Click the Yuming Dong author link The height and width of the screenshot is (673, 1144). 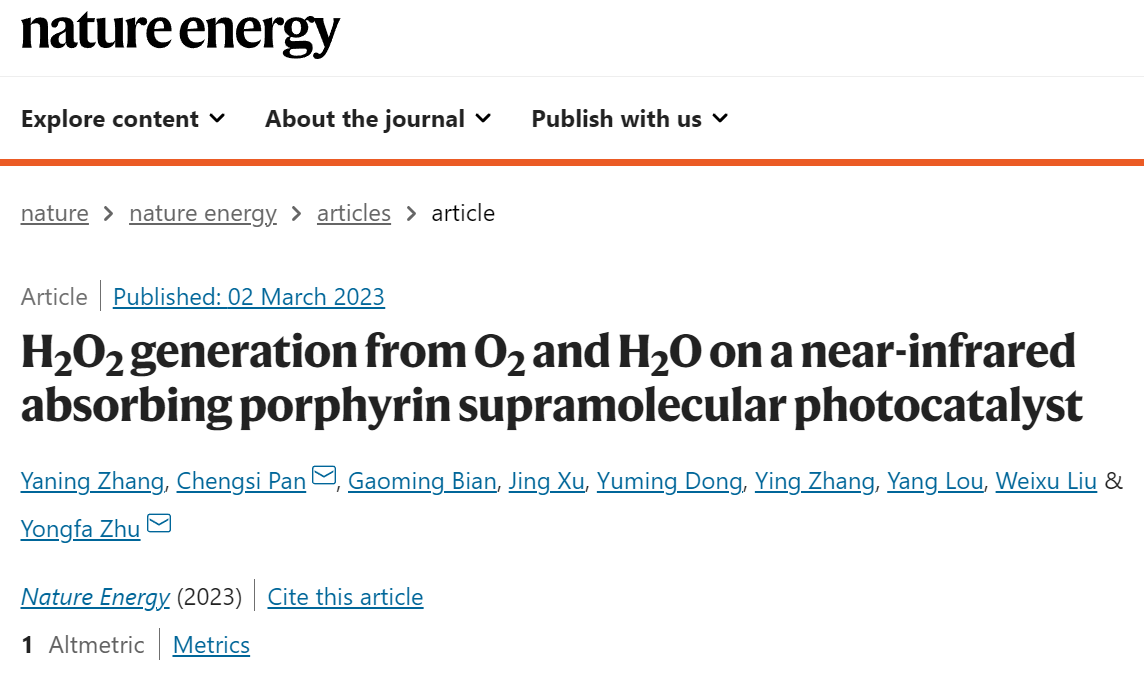670,481
